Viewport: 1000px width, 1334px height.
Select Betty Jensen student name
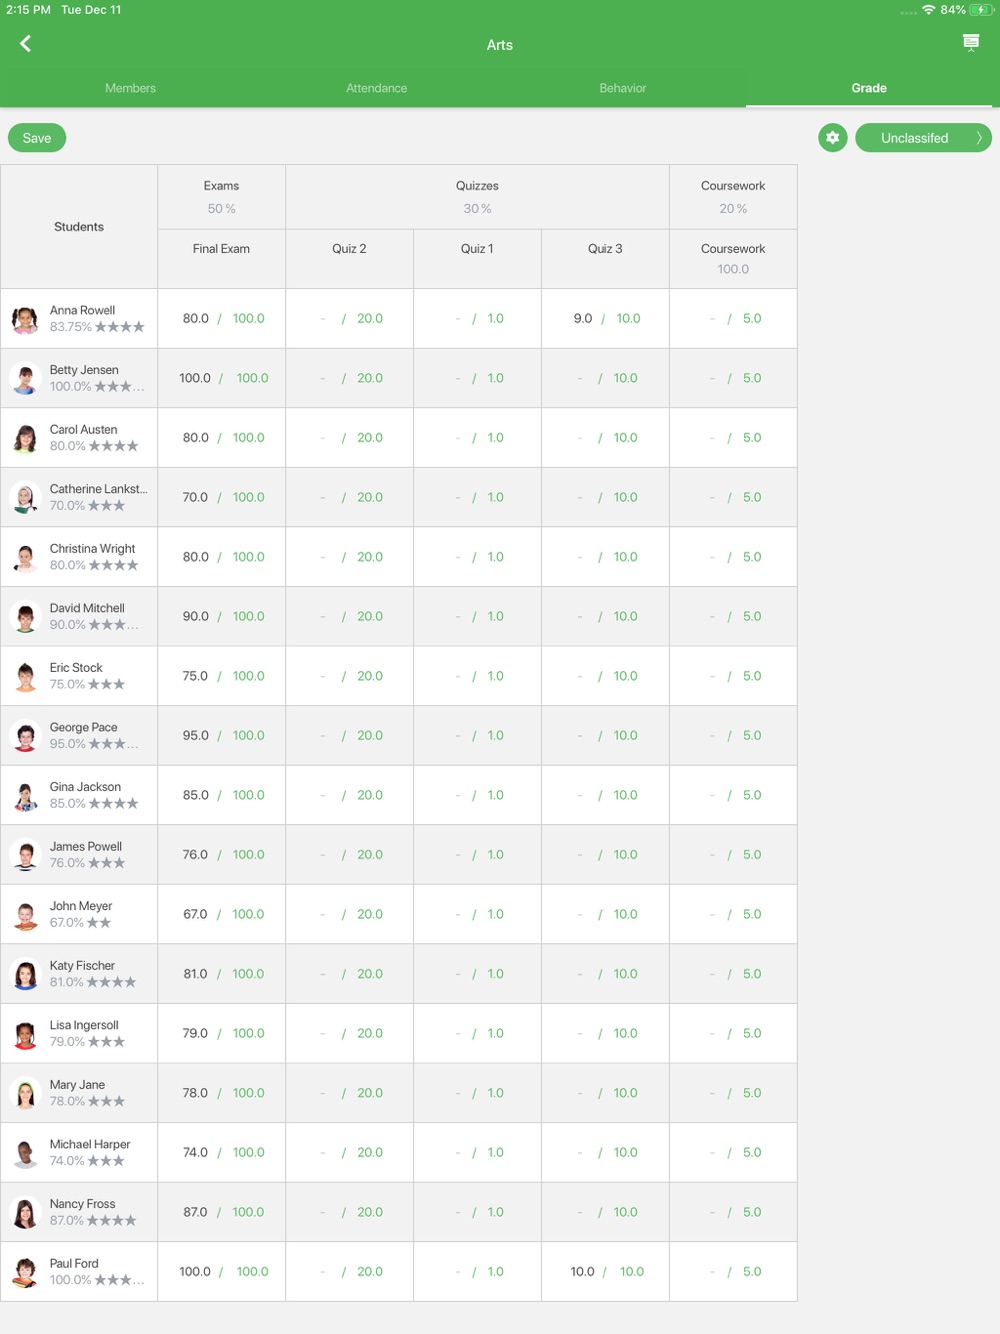click(84, 370)
